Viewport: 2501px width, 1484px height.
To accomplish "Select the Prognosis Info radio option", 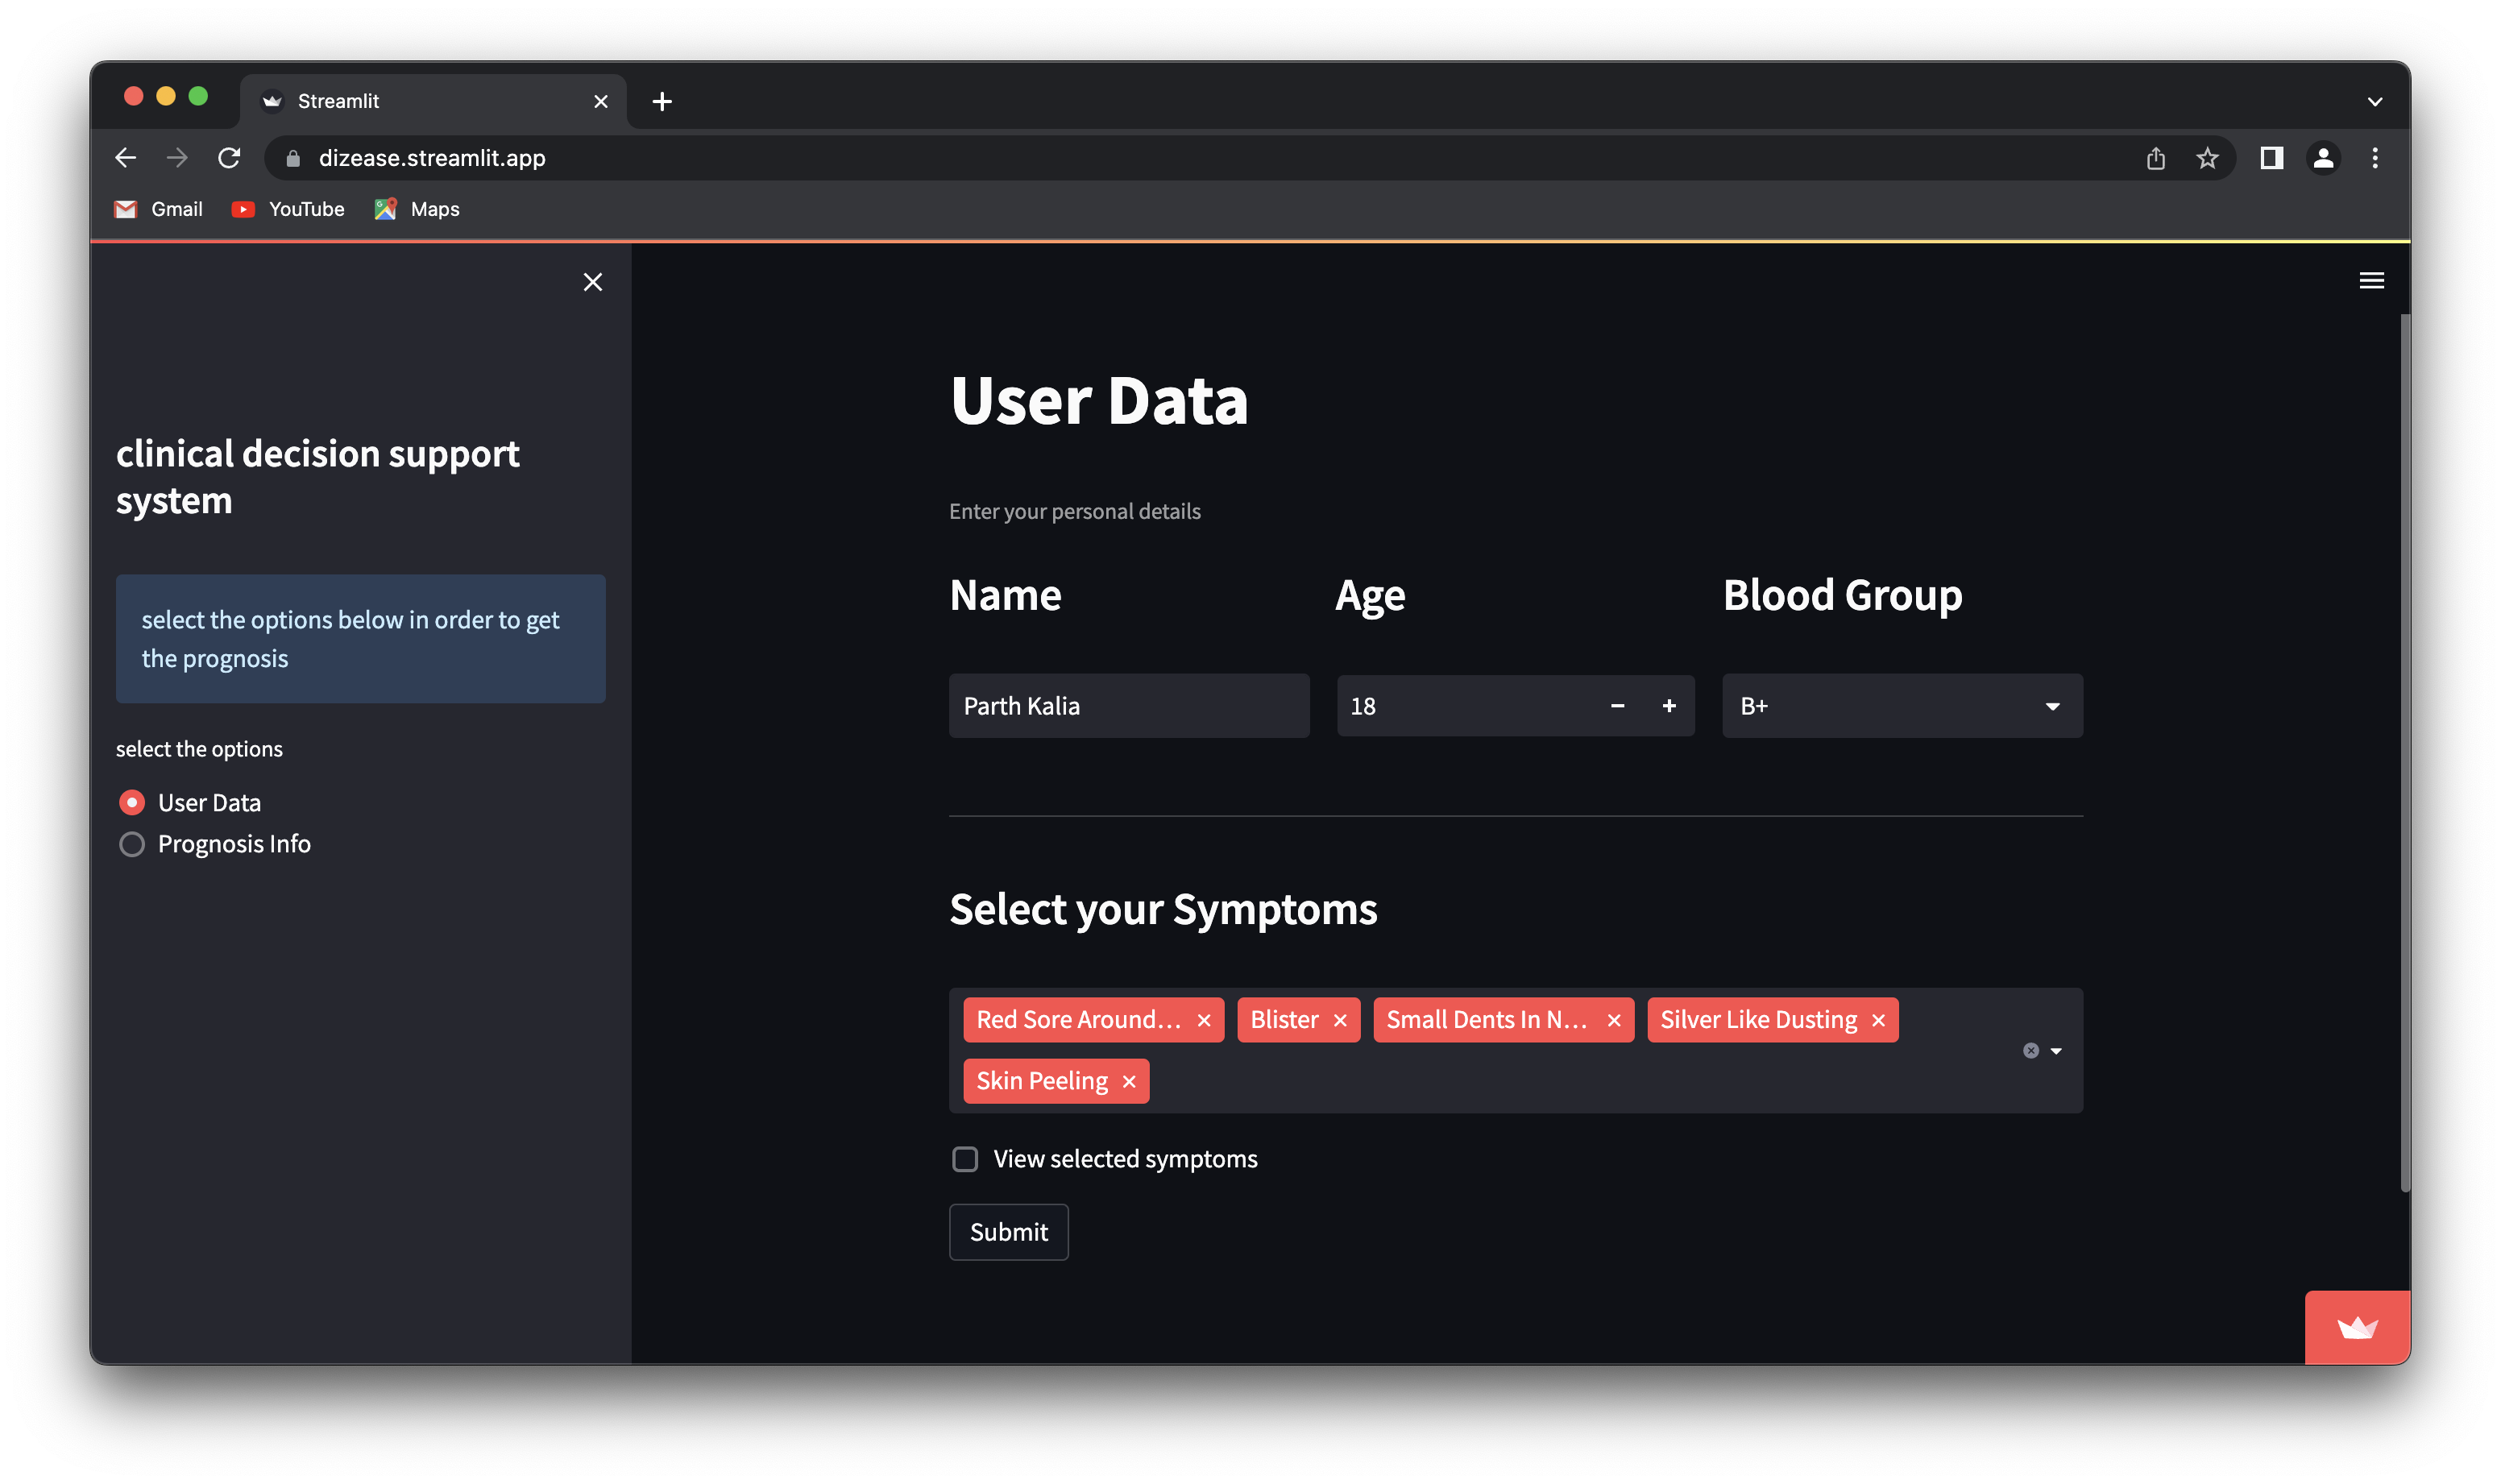I will click(x=131, y=844).
